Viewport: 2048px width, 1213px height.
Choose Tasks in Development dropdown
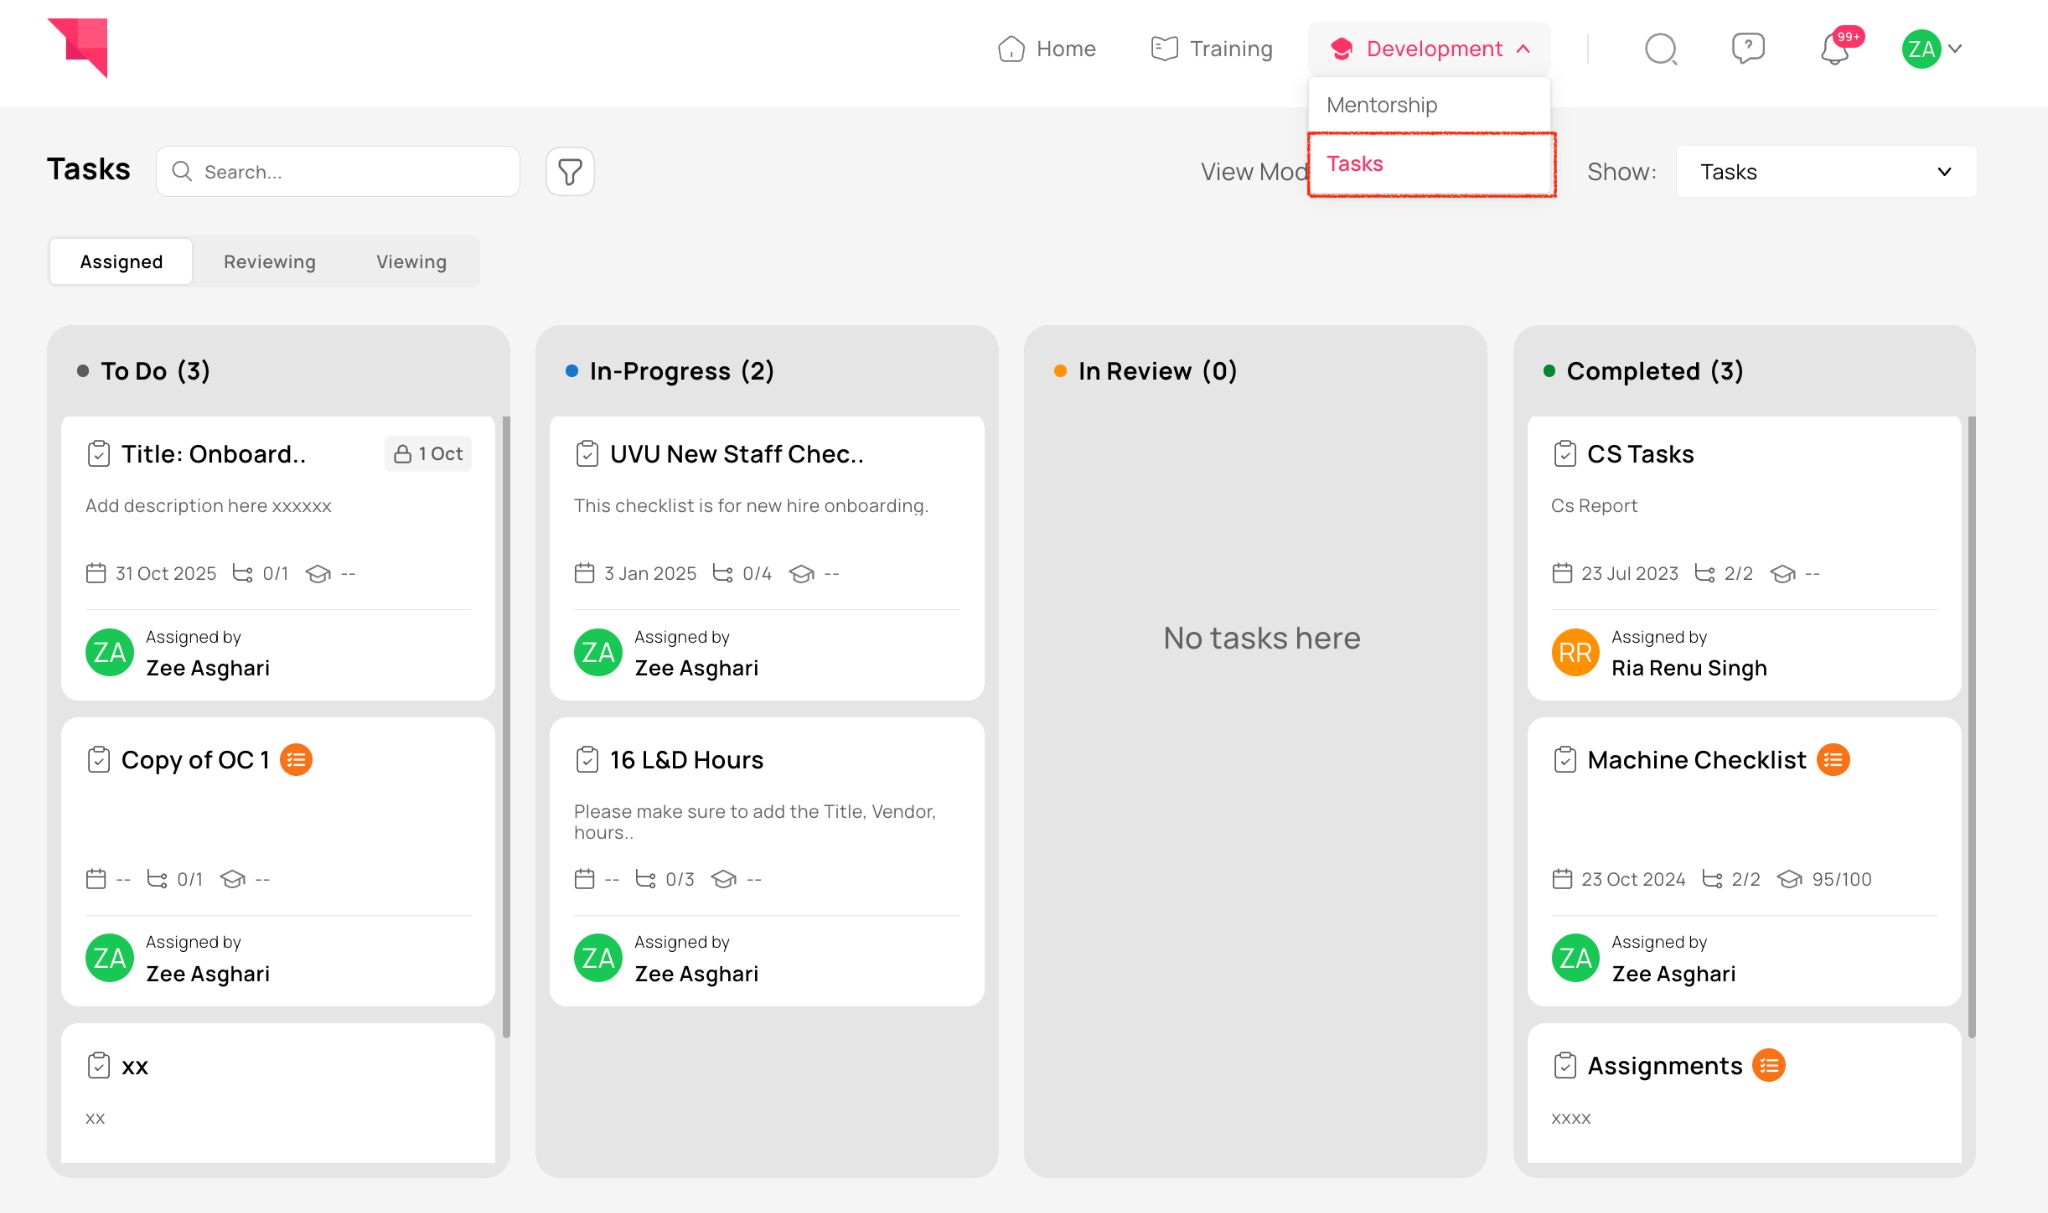click(x=1355, y=164)
